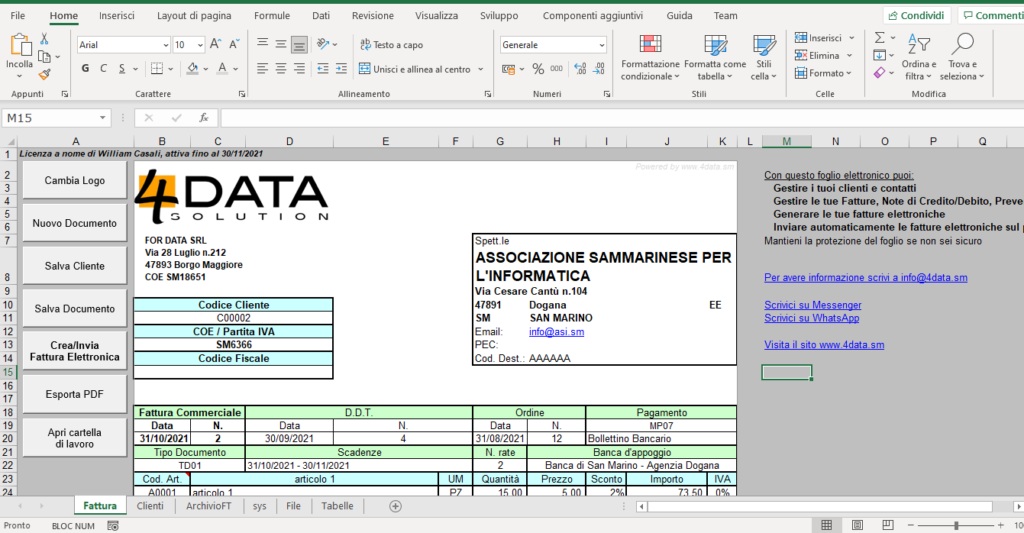Open the Arial font name dropdown
Screen dimensions: 1024x533
point(166,44)
